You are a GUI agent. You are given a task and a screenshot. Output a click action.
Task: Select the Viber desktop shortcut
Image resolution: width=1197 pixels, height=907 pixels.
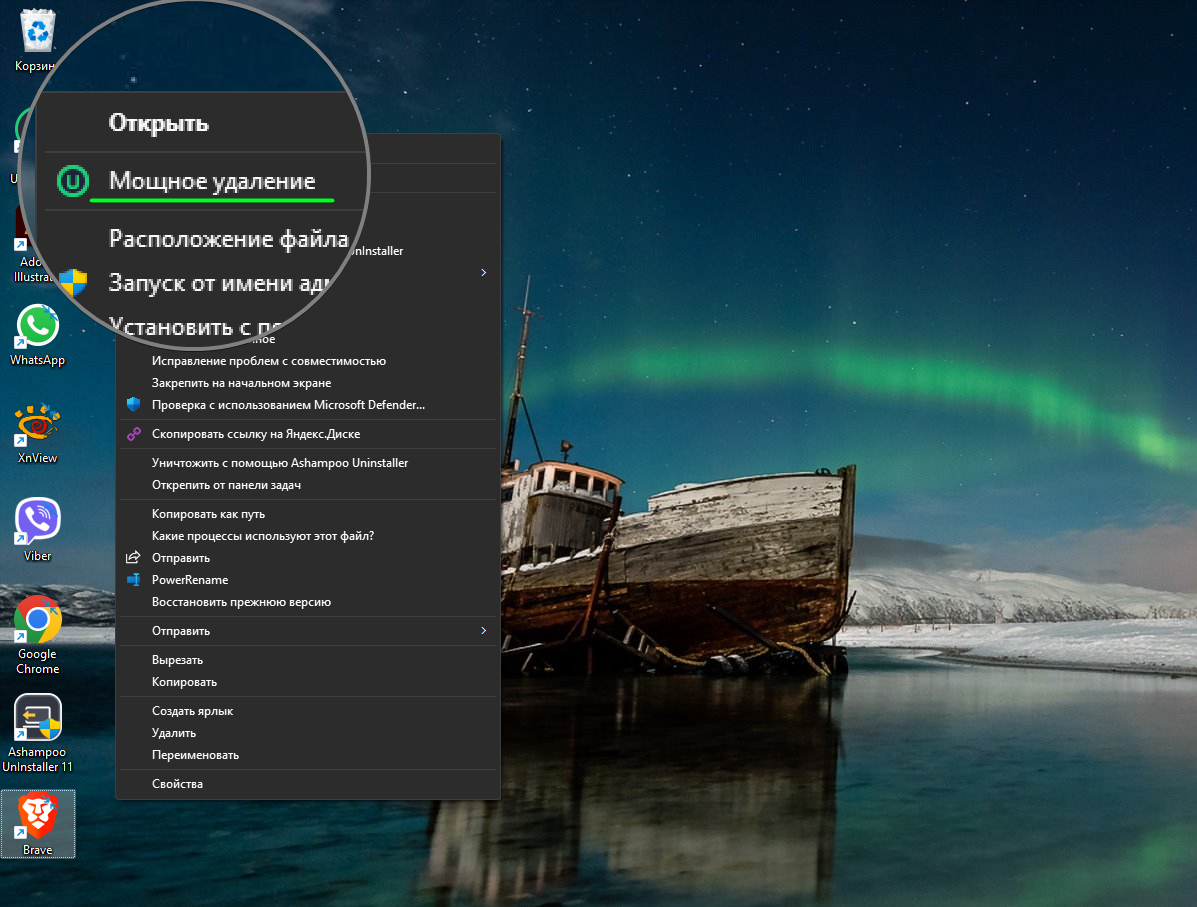[37, 530]
